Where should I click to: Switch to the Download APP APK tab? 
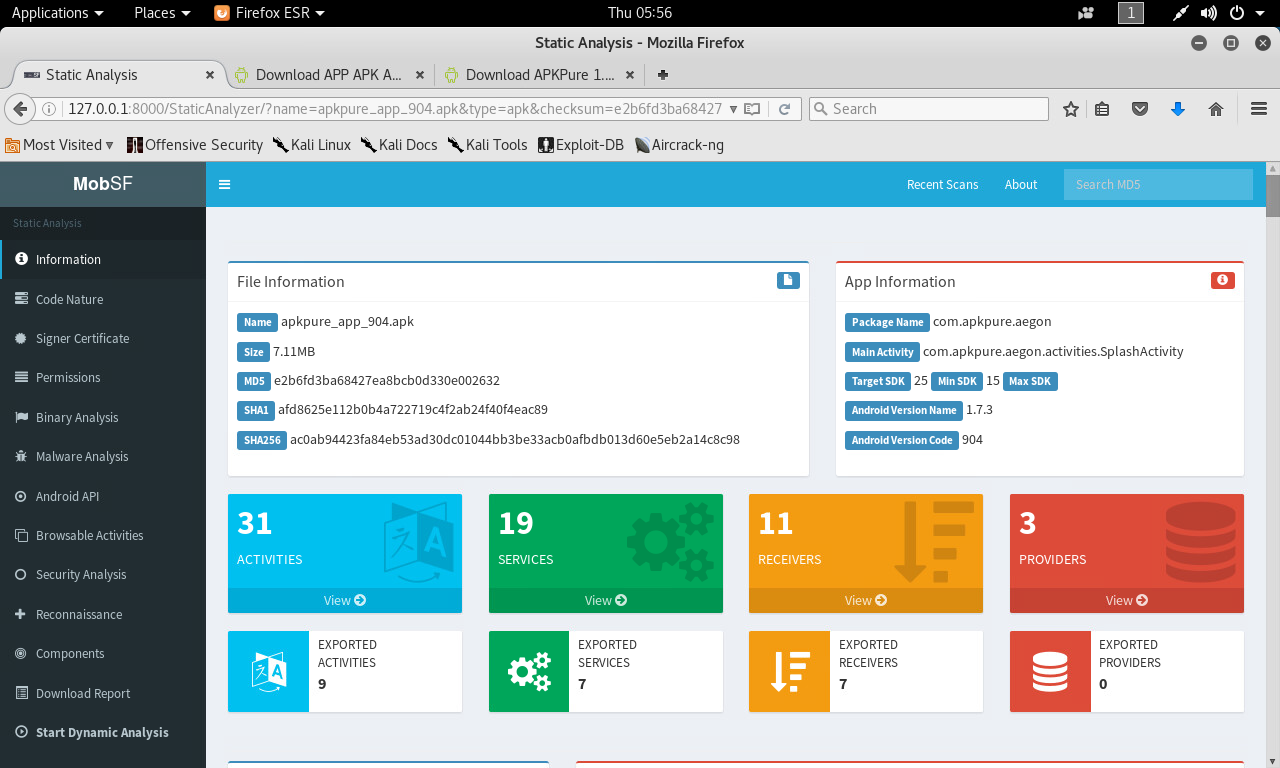pos(328,75)
